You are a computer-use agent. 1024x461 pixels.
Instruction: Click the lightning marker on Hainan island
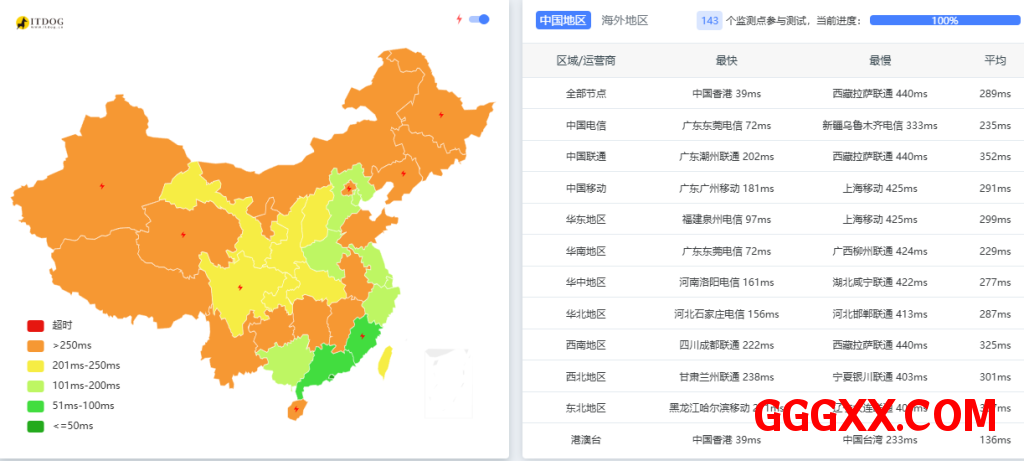[x=296, y=409]
